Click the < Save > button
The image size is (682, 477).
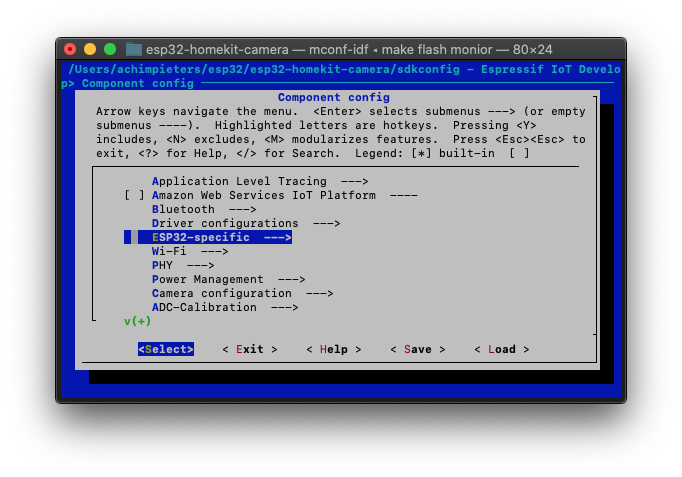[x=418, y=349]
